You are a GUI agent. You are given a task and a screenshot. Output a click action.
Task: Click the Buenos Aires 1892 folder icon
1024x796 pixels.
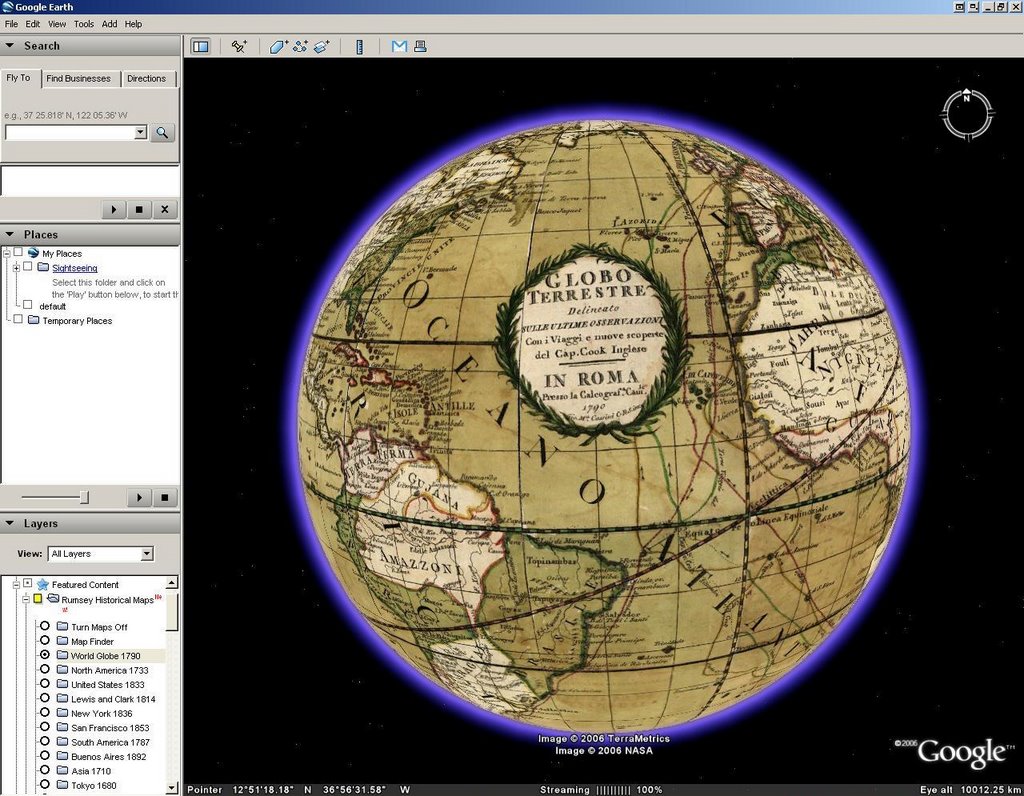(x=63, y=756)
